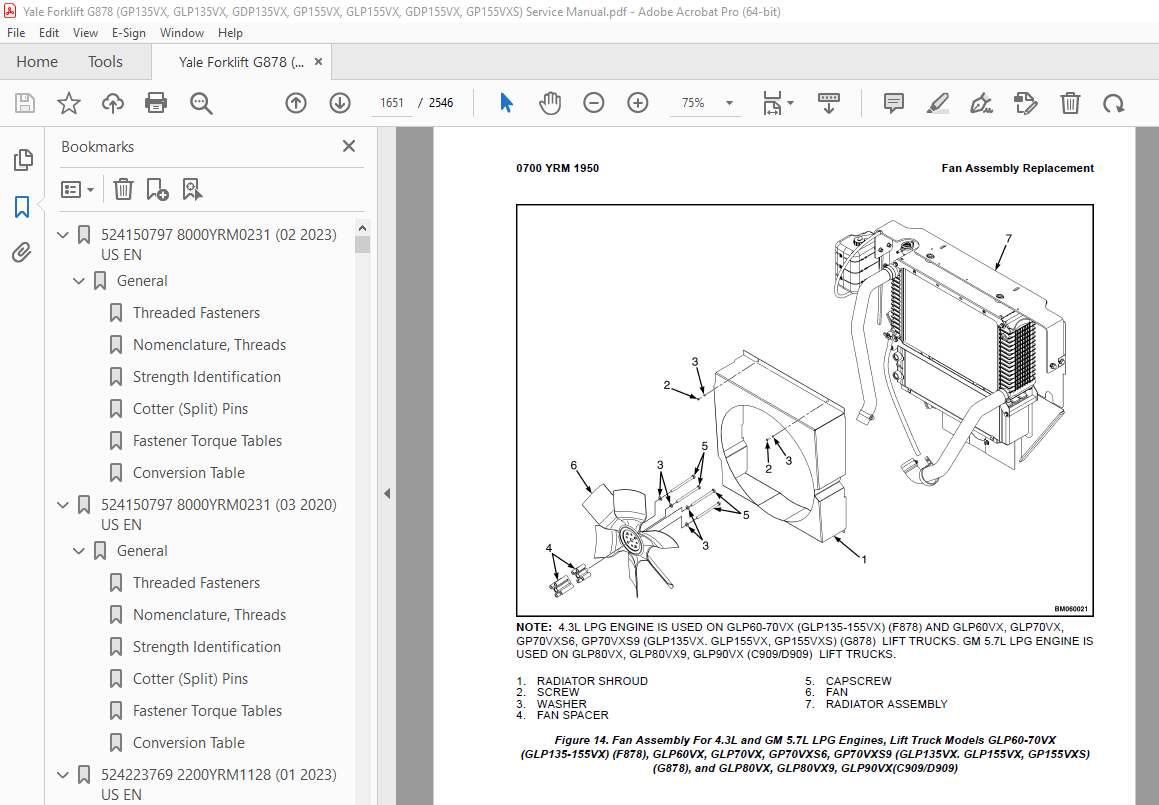Rotate the page clockwise

(x=1113, y=103)
